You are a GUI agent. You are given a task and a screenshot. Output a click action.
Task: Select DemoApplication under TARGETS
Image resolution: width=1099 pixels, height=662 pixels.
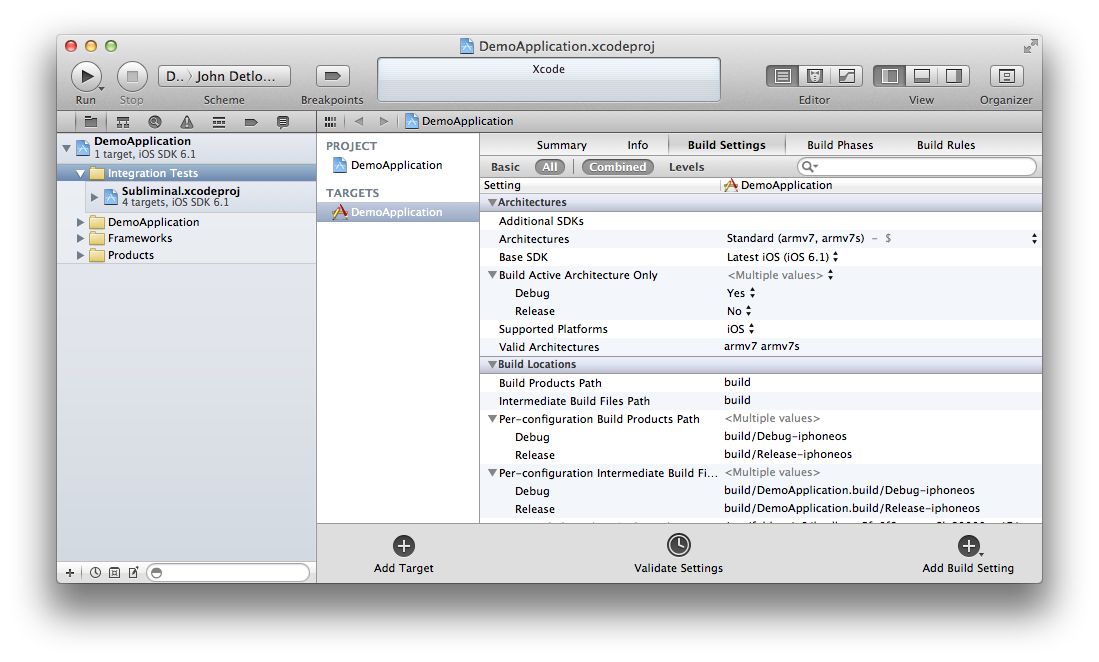[397, 212]
